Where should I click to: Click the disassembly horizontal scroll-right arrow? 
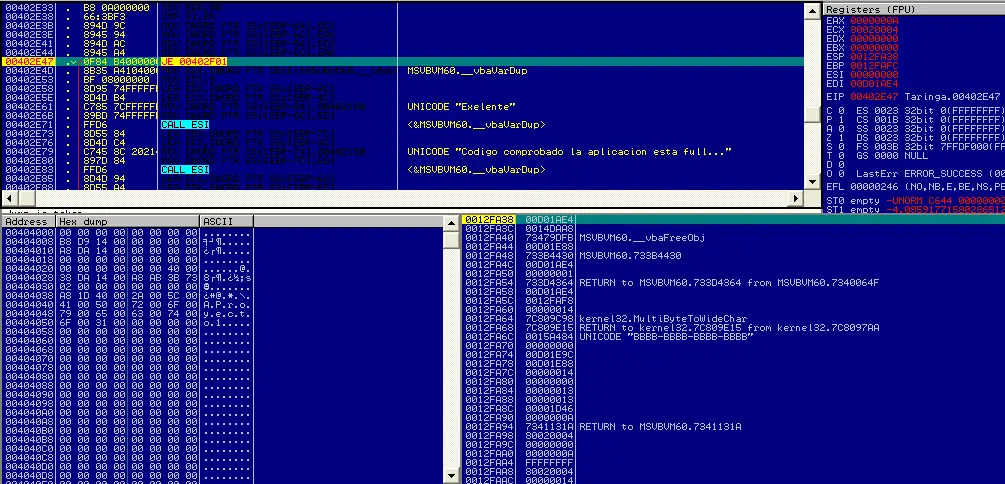(798, 197)
